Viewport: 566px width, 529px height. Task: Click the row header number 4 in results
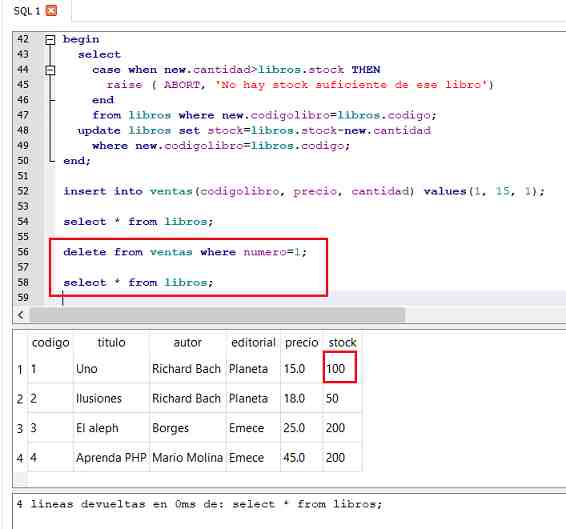pos(20,458)
